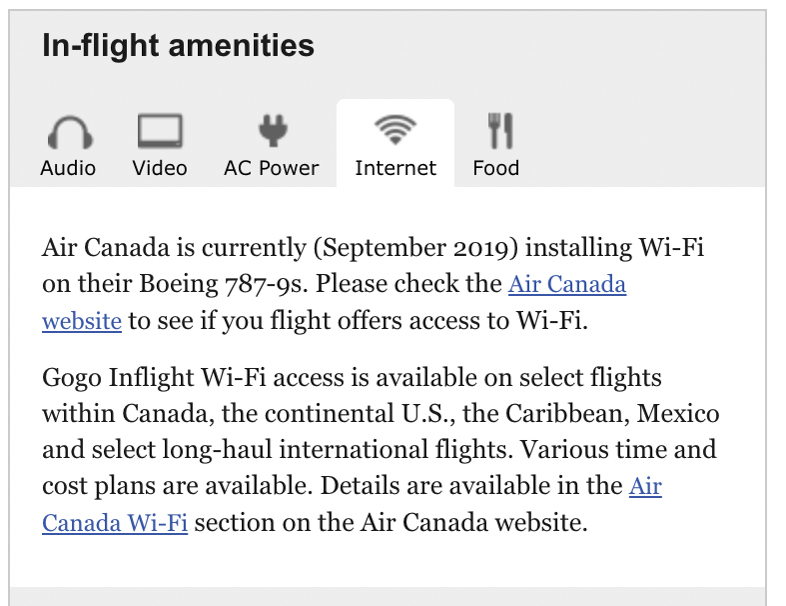The image size is (786, 606).
Task: Open the Air Canada website link
Action: click(x=567, y=285)
